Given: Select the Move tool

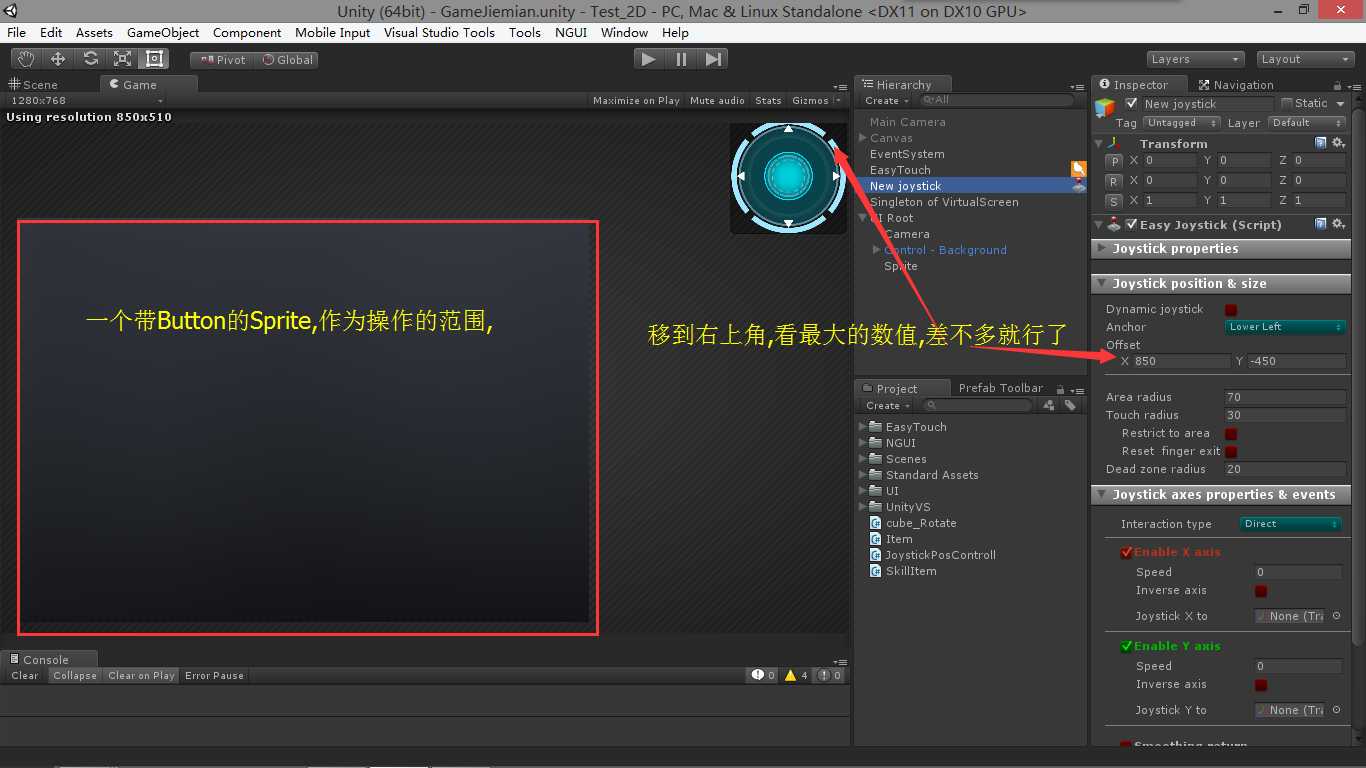Looking at the screenshot, I should coord(57,59).
